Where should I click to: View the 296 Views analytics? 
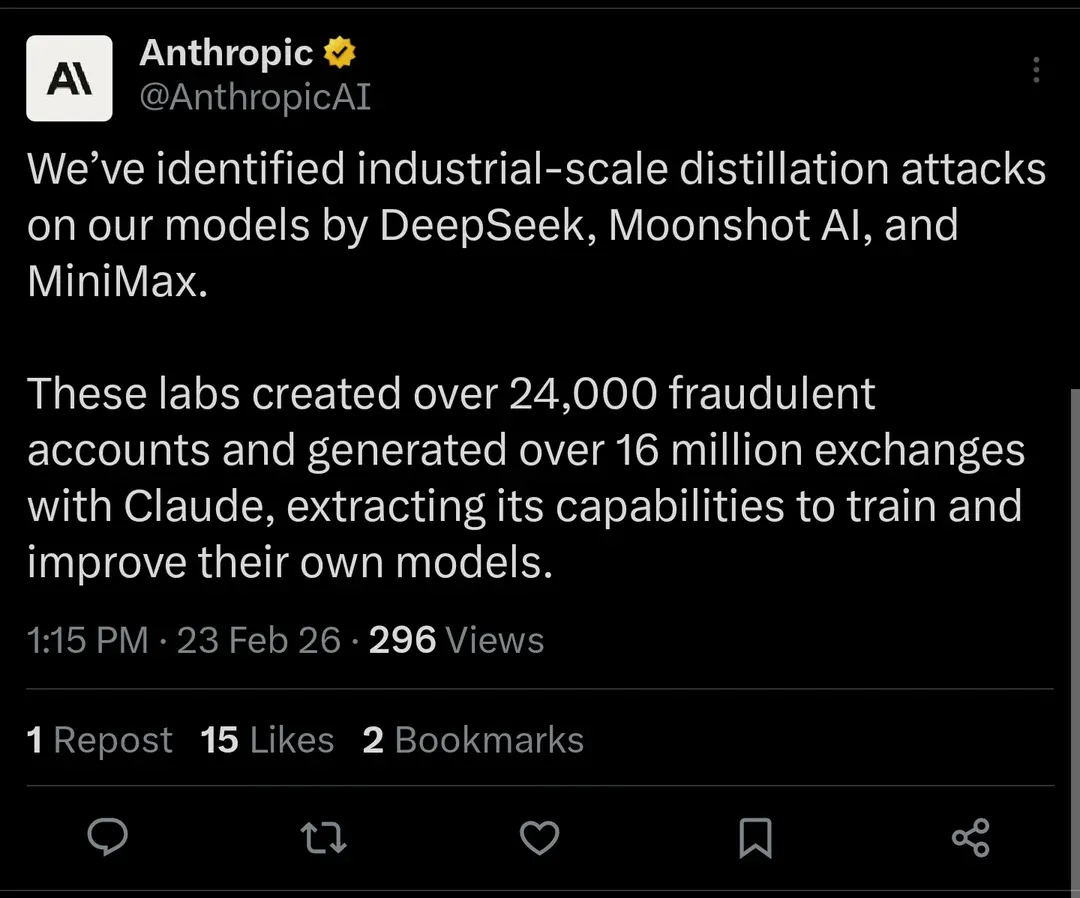(456, 640)
